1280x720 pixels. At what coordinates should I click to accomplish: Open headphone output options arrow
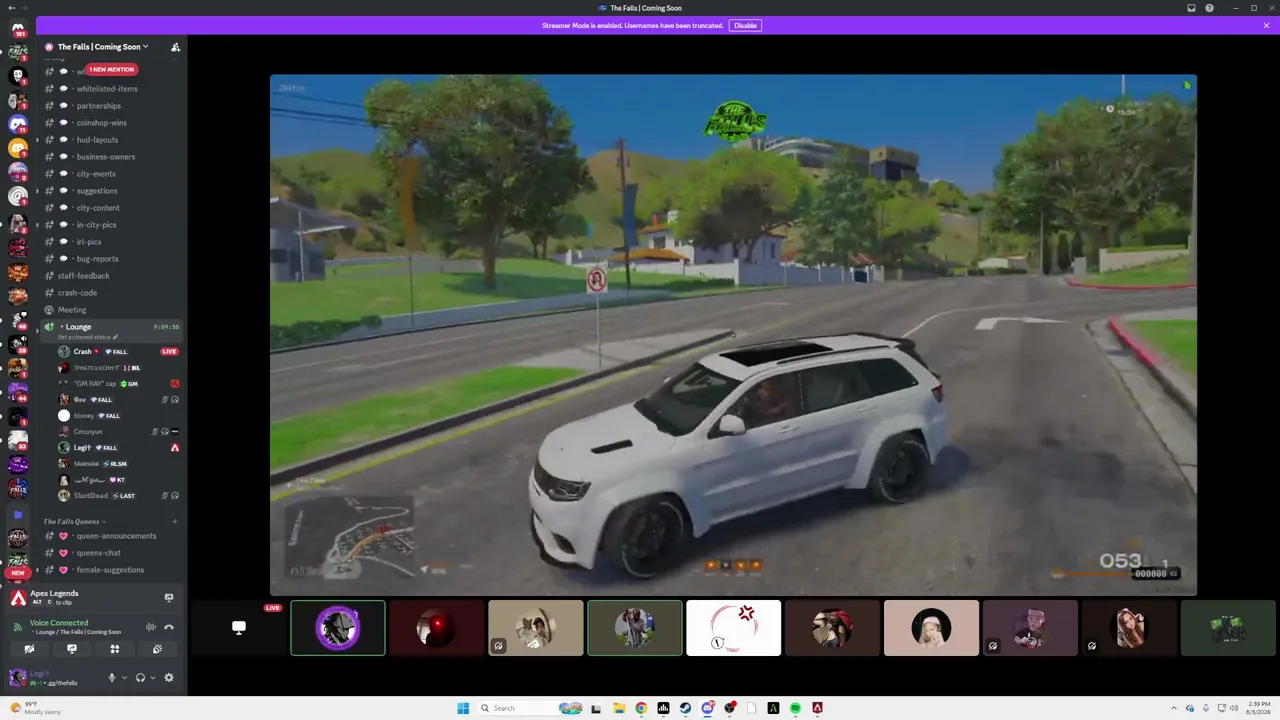tap(152, 678)
